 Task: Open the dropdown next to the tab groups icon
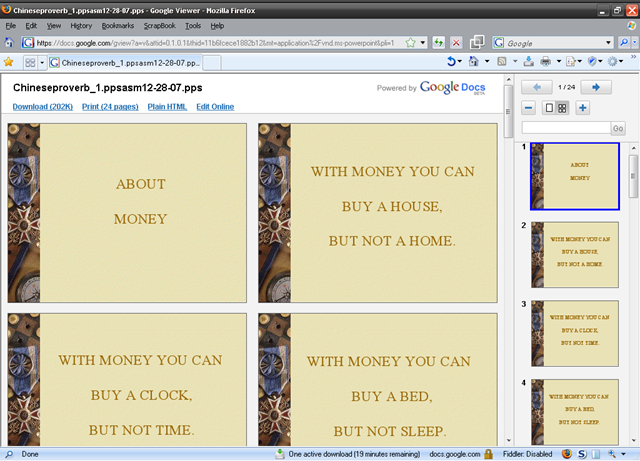(42, 63)
